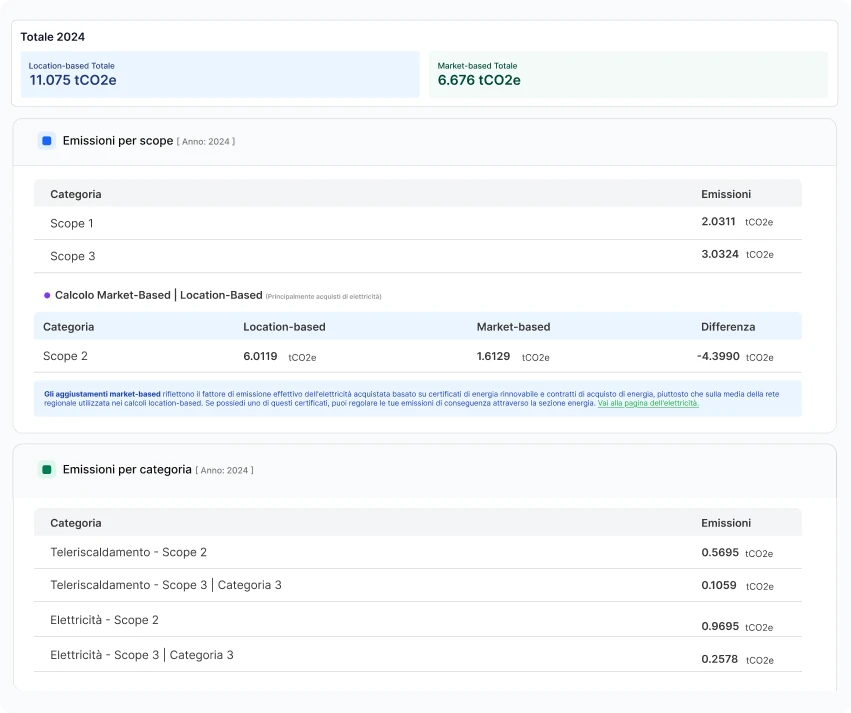The height and width of the screenshot is (713, 851).
Task: Open the Anno 2024 selector in Emissioni per scope
Action: coord(207,142)
